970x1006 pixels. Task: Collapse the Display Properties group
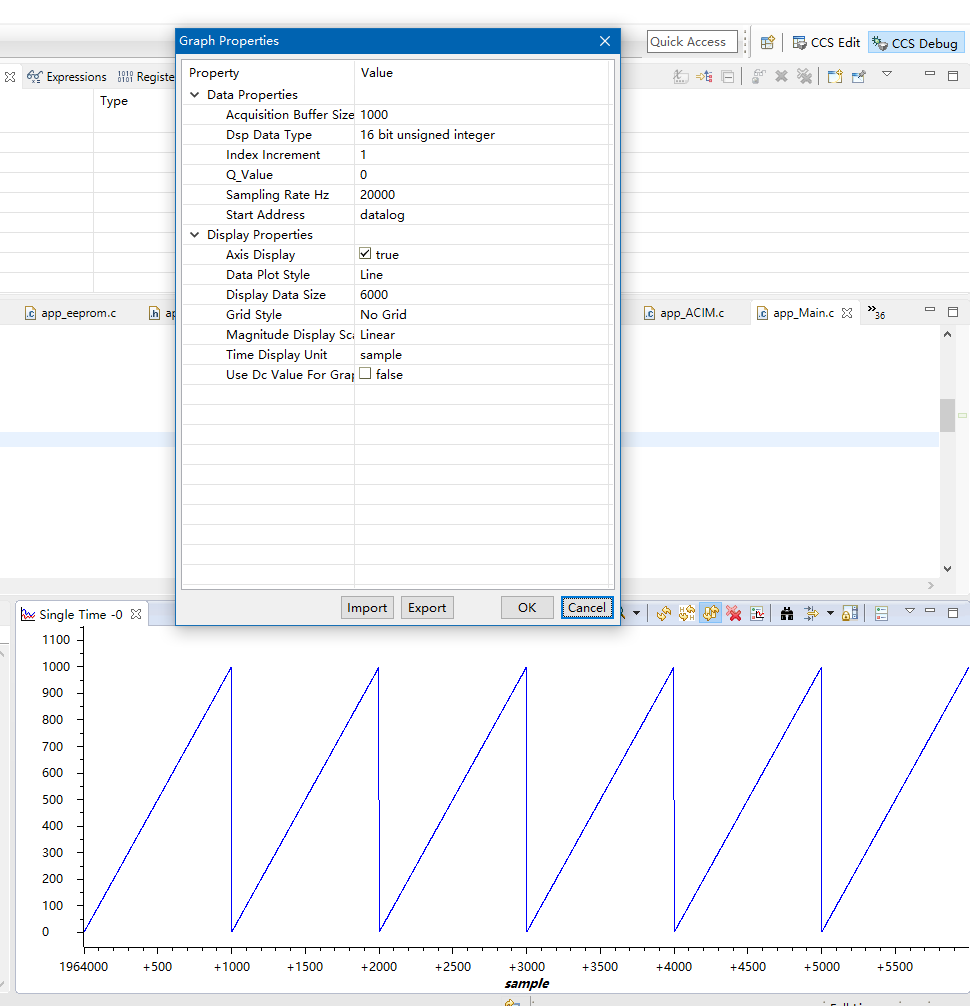[194, 235]
